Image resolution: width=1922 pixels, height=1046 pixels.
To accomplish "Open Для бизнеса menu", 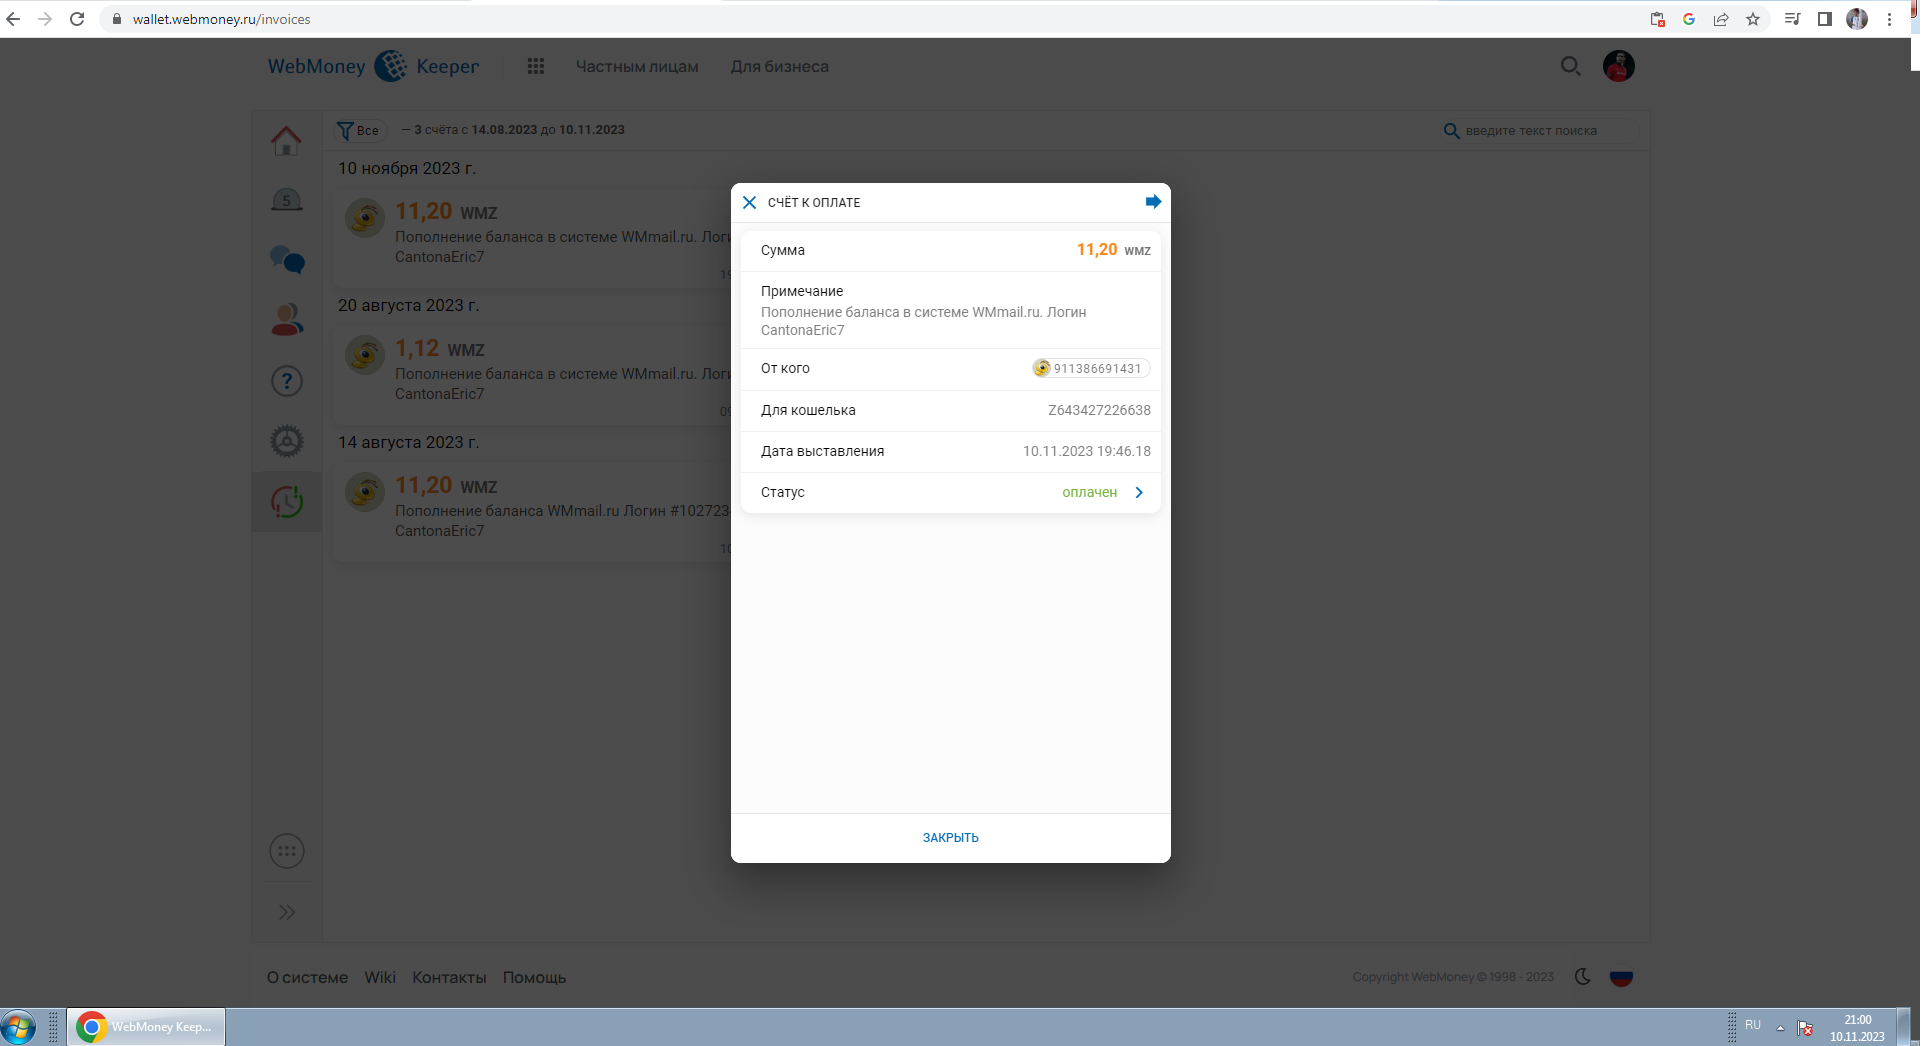I will [x=779, y=66].
